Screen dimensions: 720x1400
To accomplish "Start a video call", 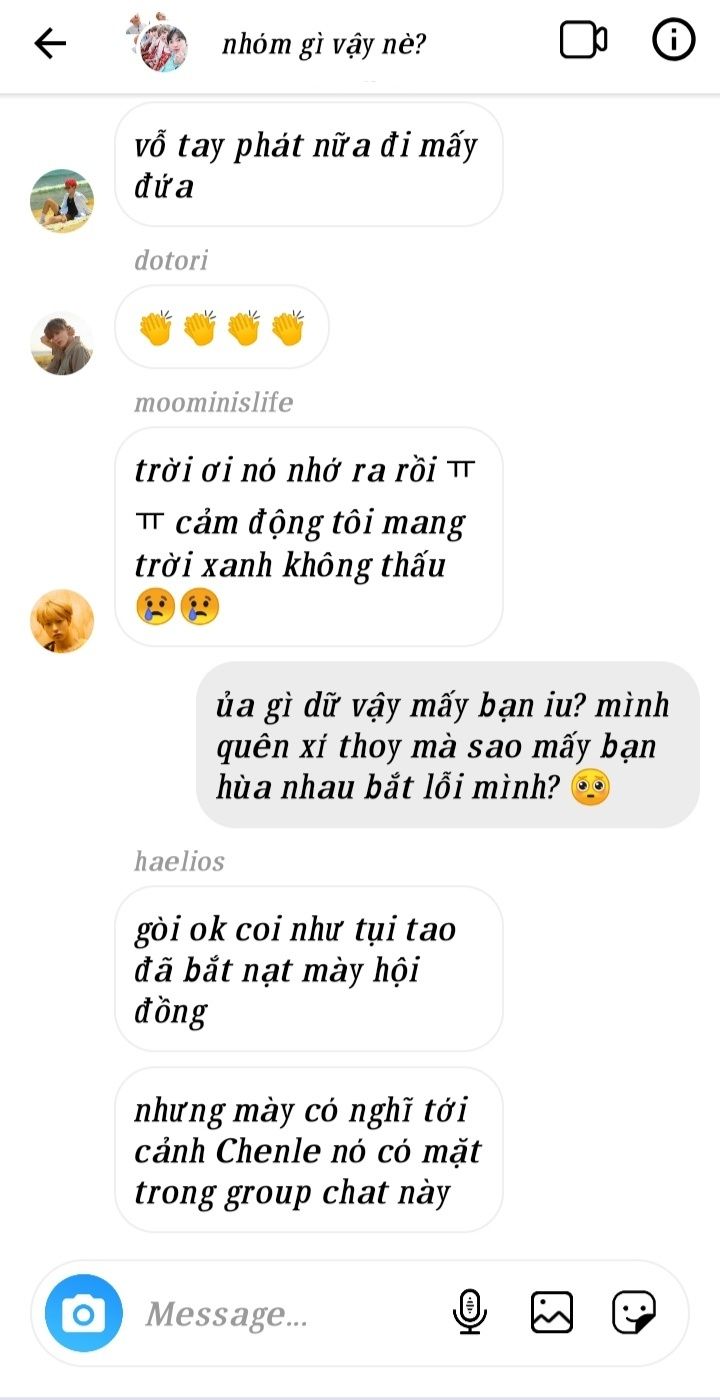I will coord(583,41).
